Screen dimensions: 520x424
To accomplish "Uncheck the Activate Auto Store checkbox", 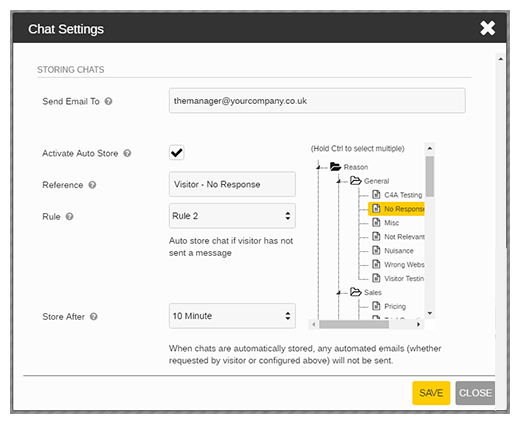I will (176, 153).
